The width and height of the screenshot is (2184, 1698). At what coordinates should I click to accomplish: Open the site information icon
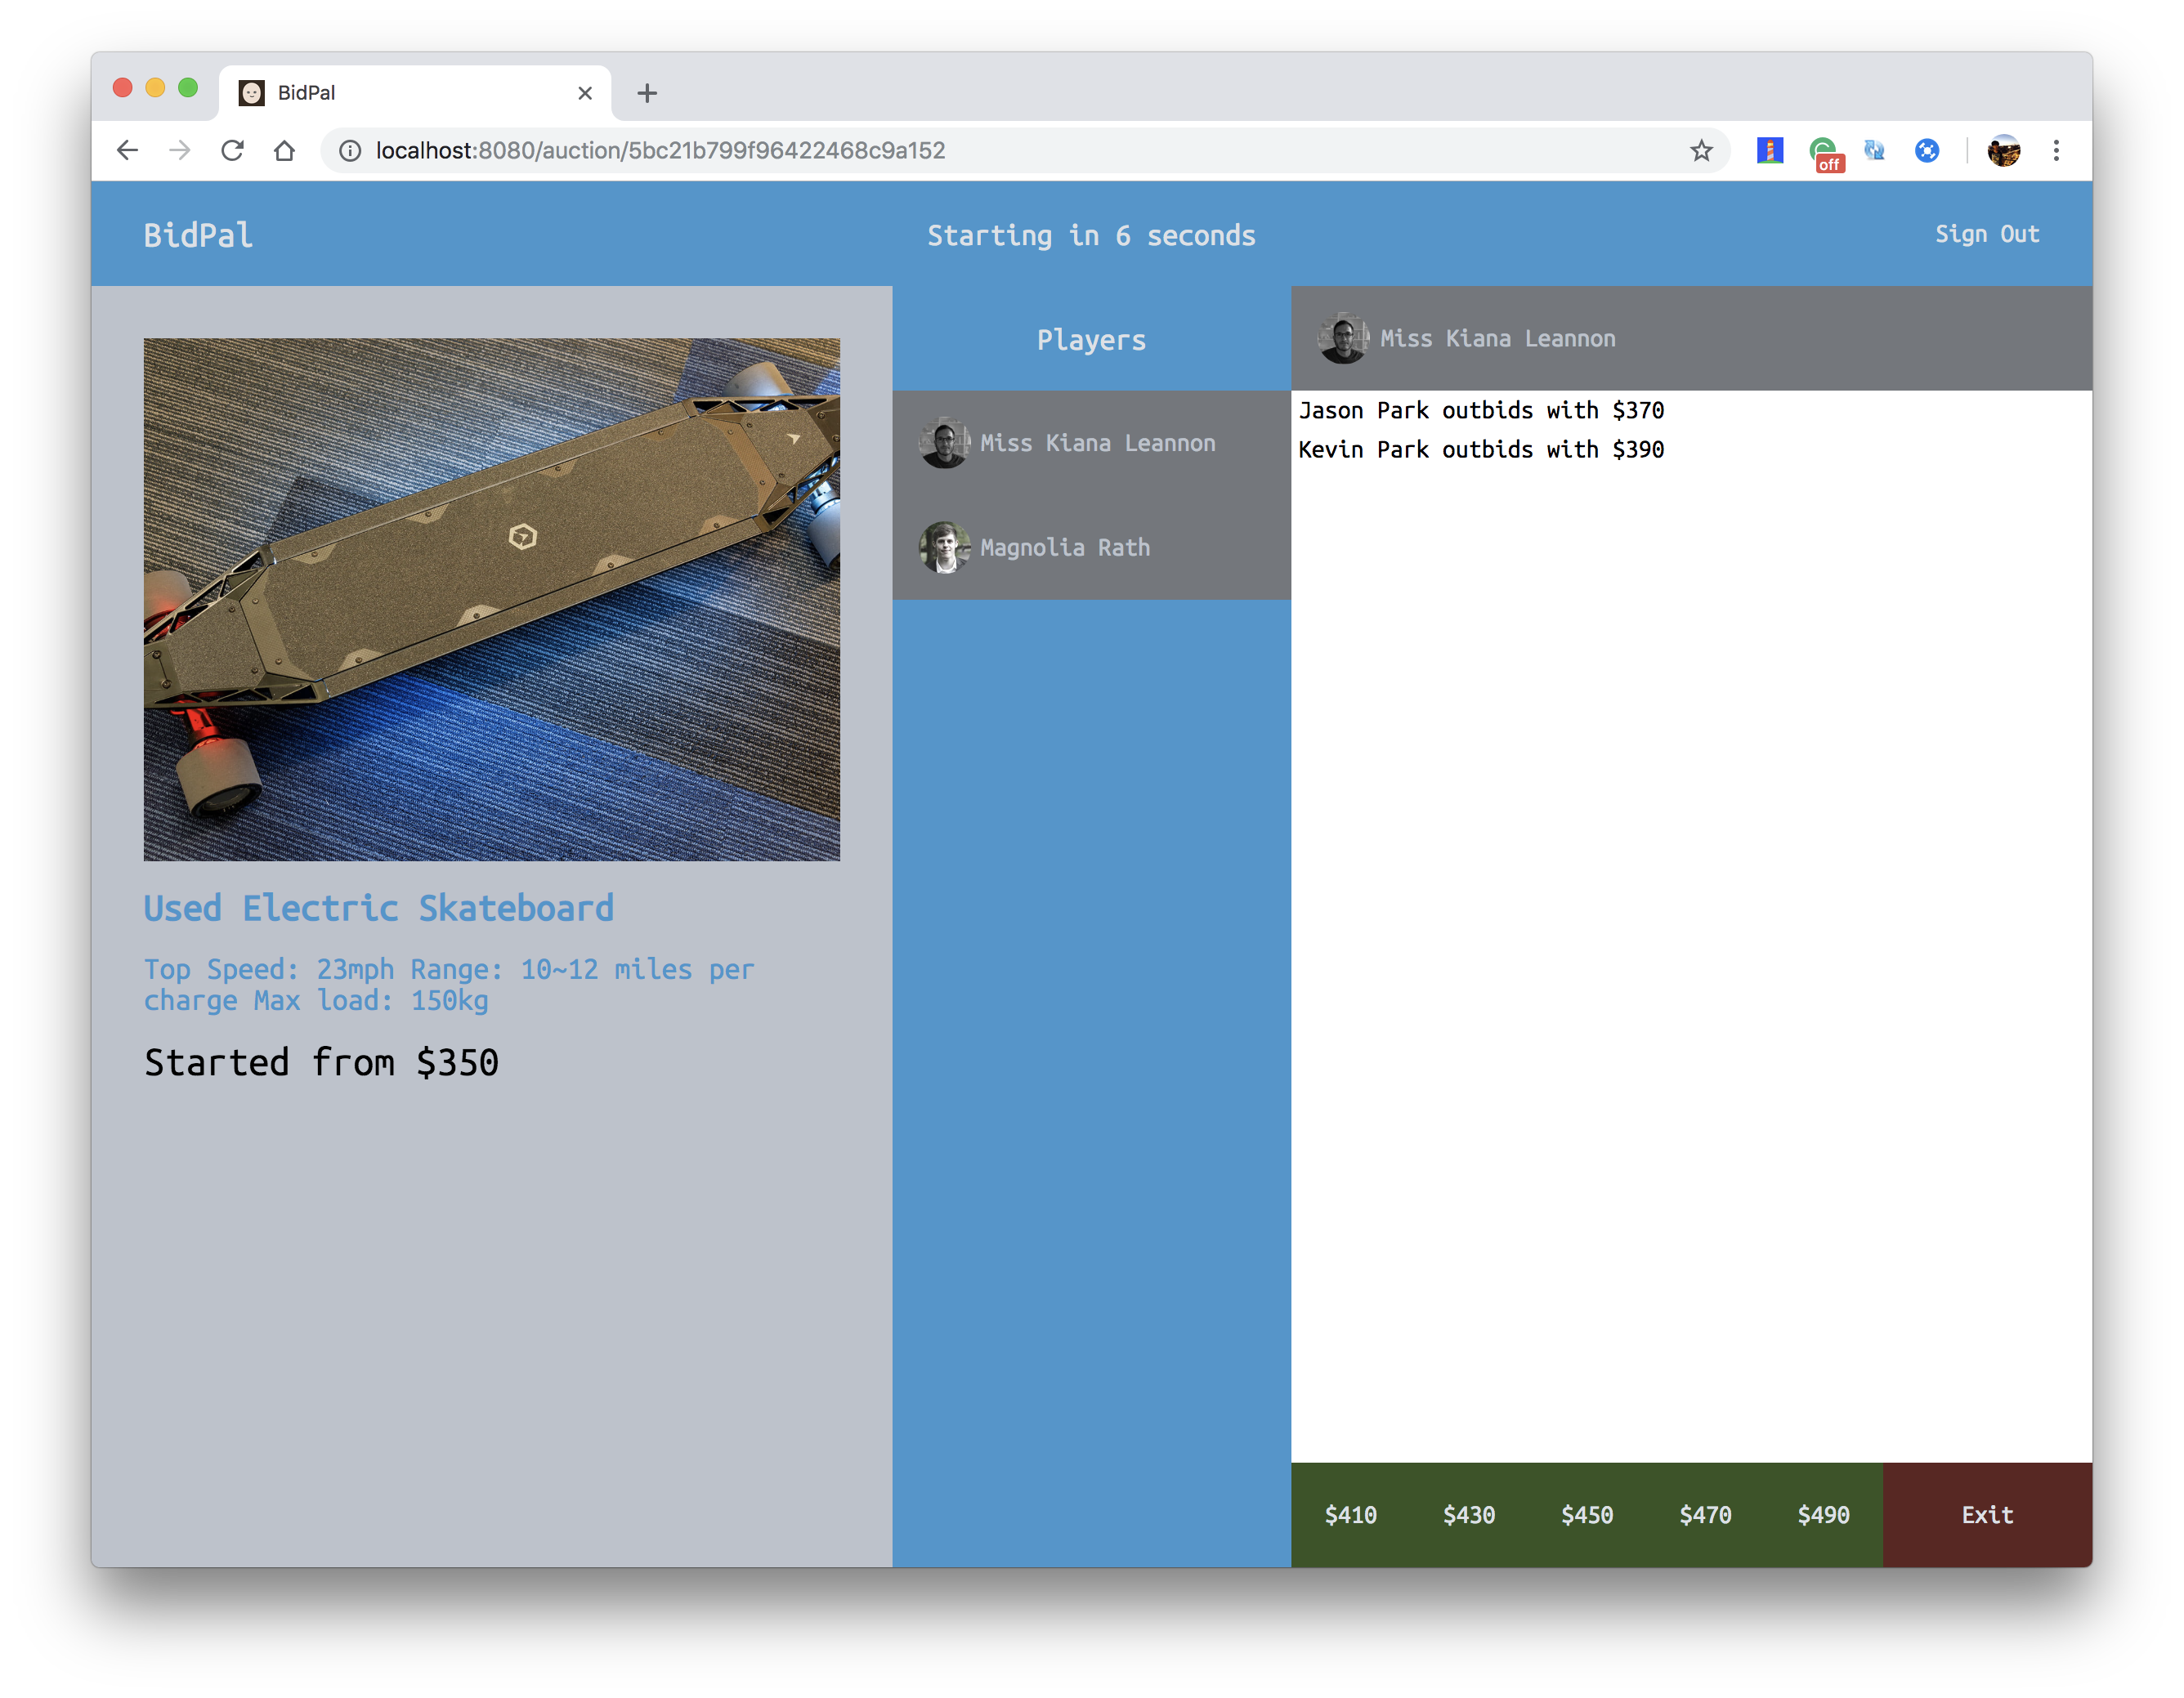[x=350, y=150]
